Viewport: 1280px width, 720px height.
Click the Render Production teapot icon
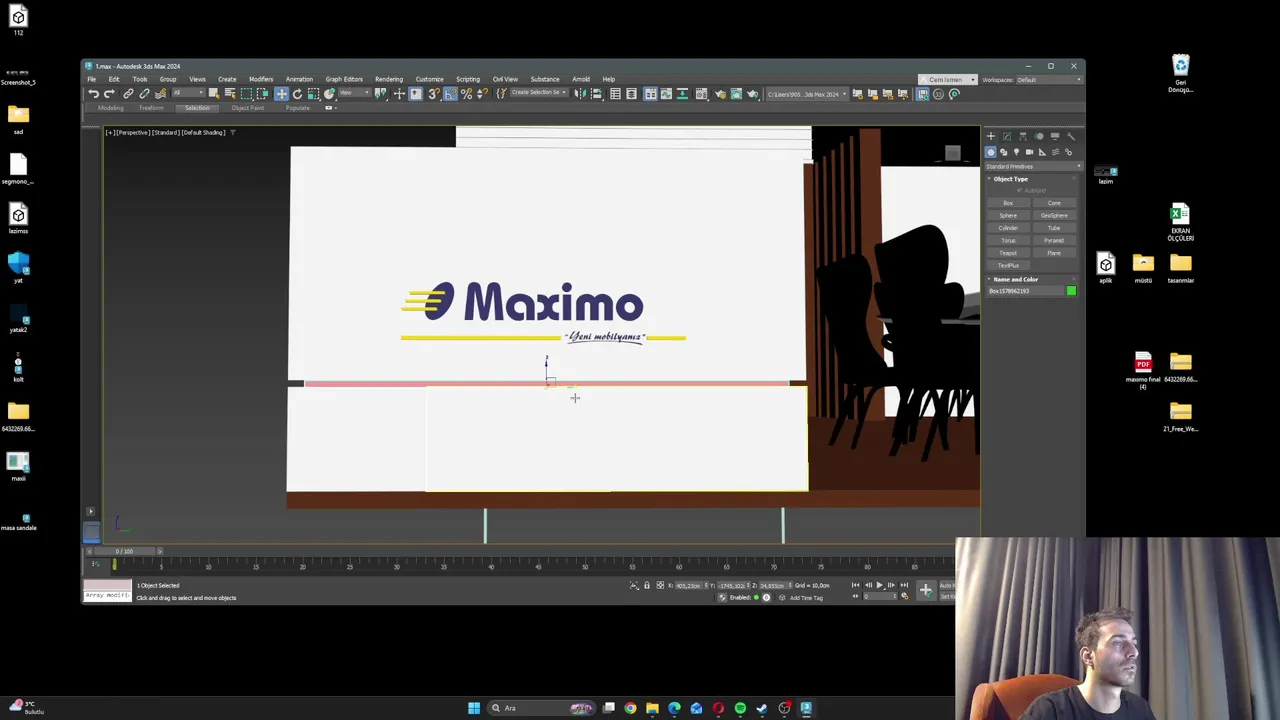click(752, 94)
